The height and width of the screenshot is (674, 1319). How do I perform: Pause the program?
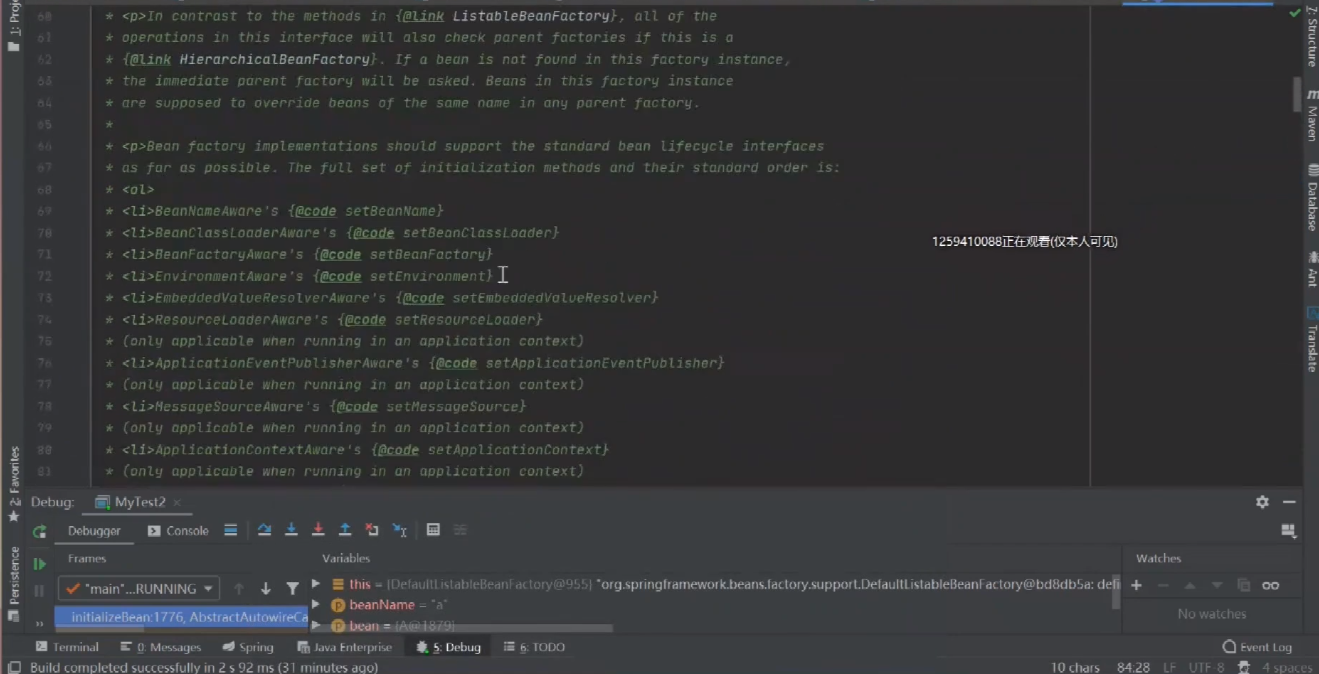point(39,591)
